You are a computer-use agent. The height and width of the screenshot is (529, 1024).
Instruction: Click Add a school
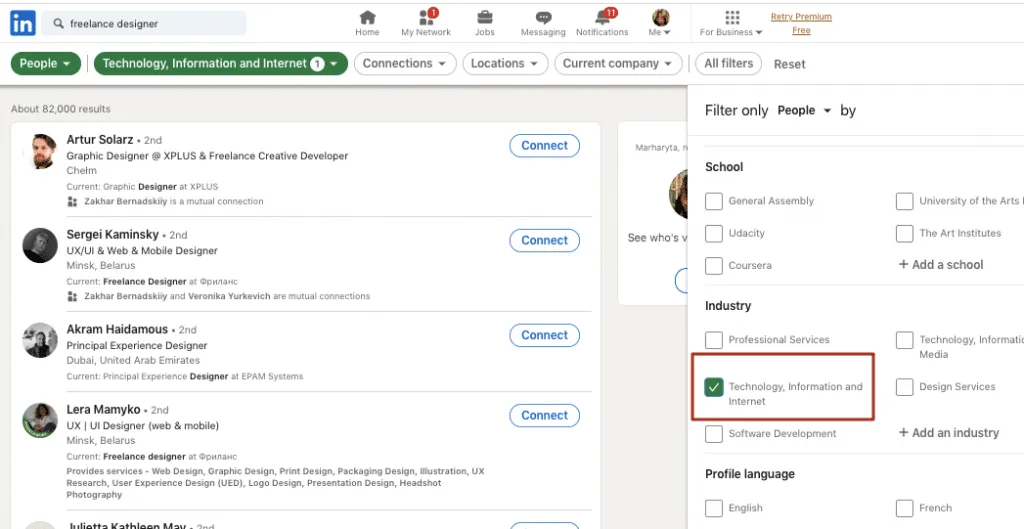point(941,264)
